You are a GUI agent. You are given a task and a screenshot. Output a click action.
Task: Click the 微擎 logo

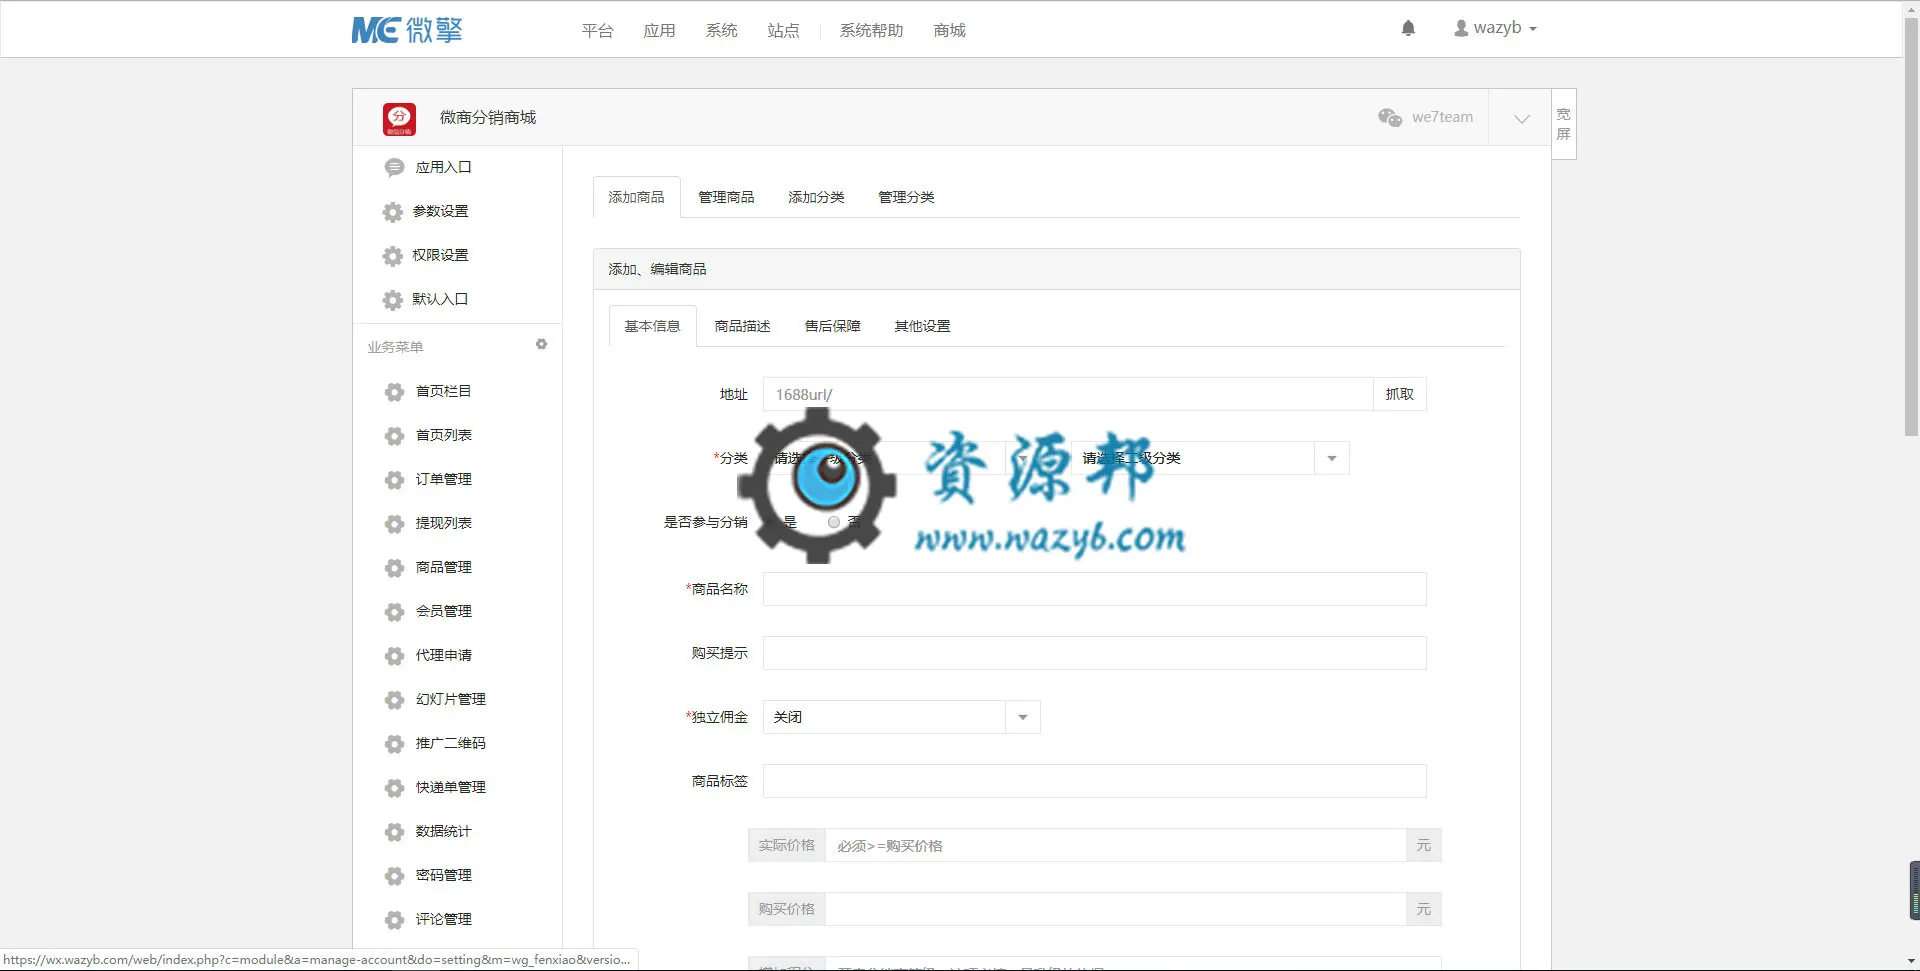tap(407, 30)
